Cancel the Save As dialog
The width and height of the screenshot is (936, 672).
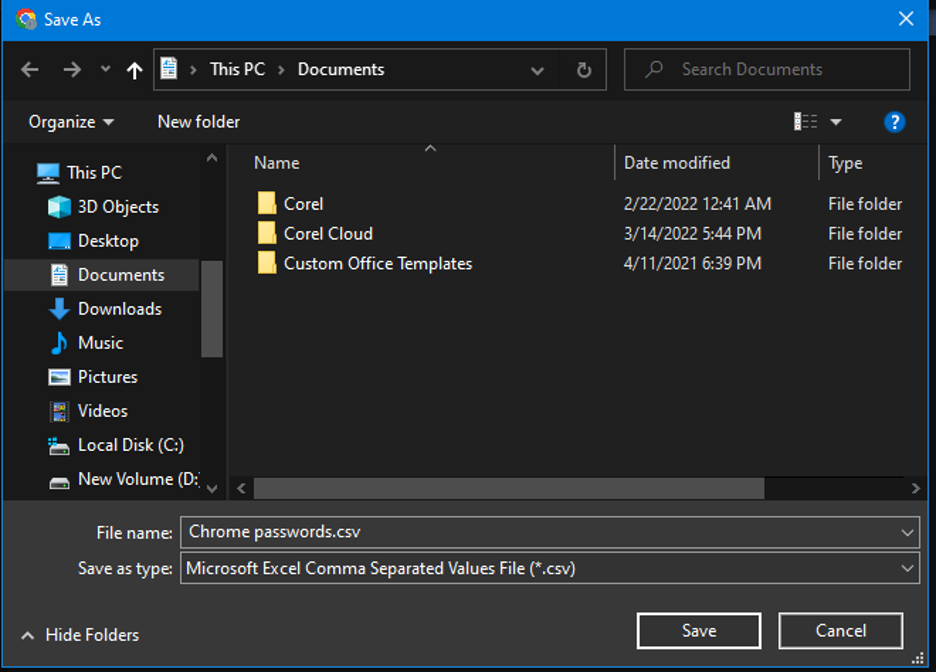(x=840, y=631)
